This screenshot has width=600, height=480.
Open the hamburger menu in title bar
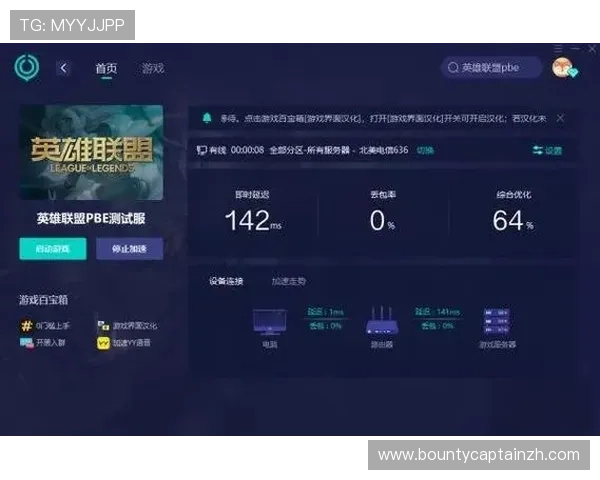pyautogui.click(x=558, y=48)
